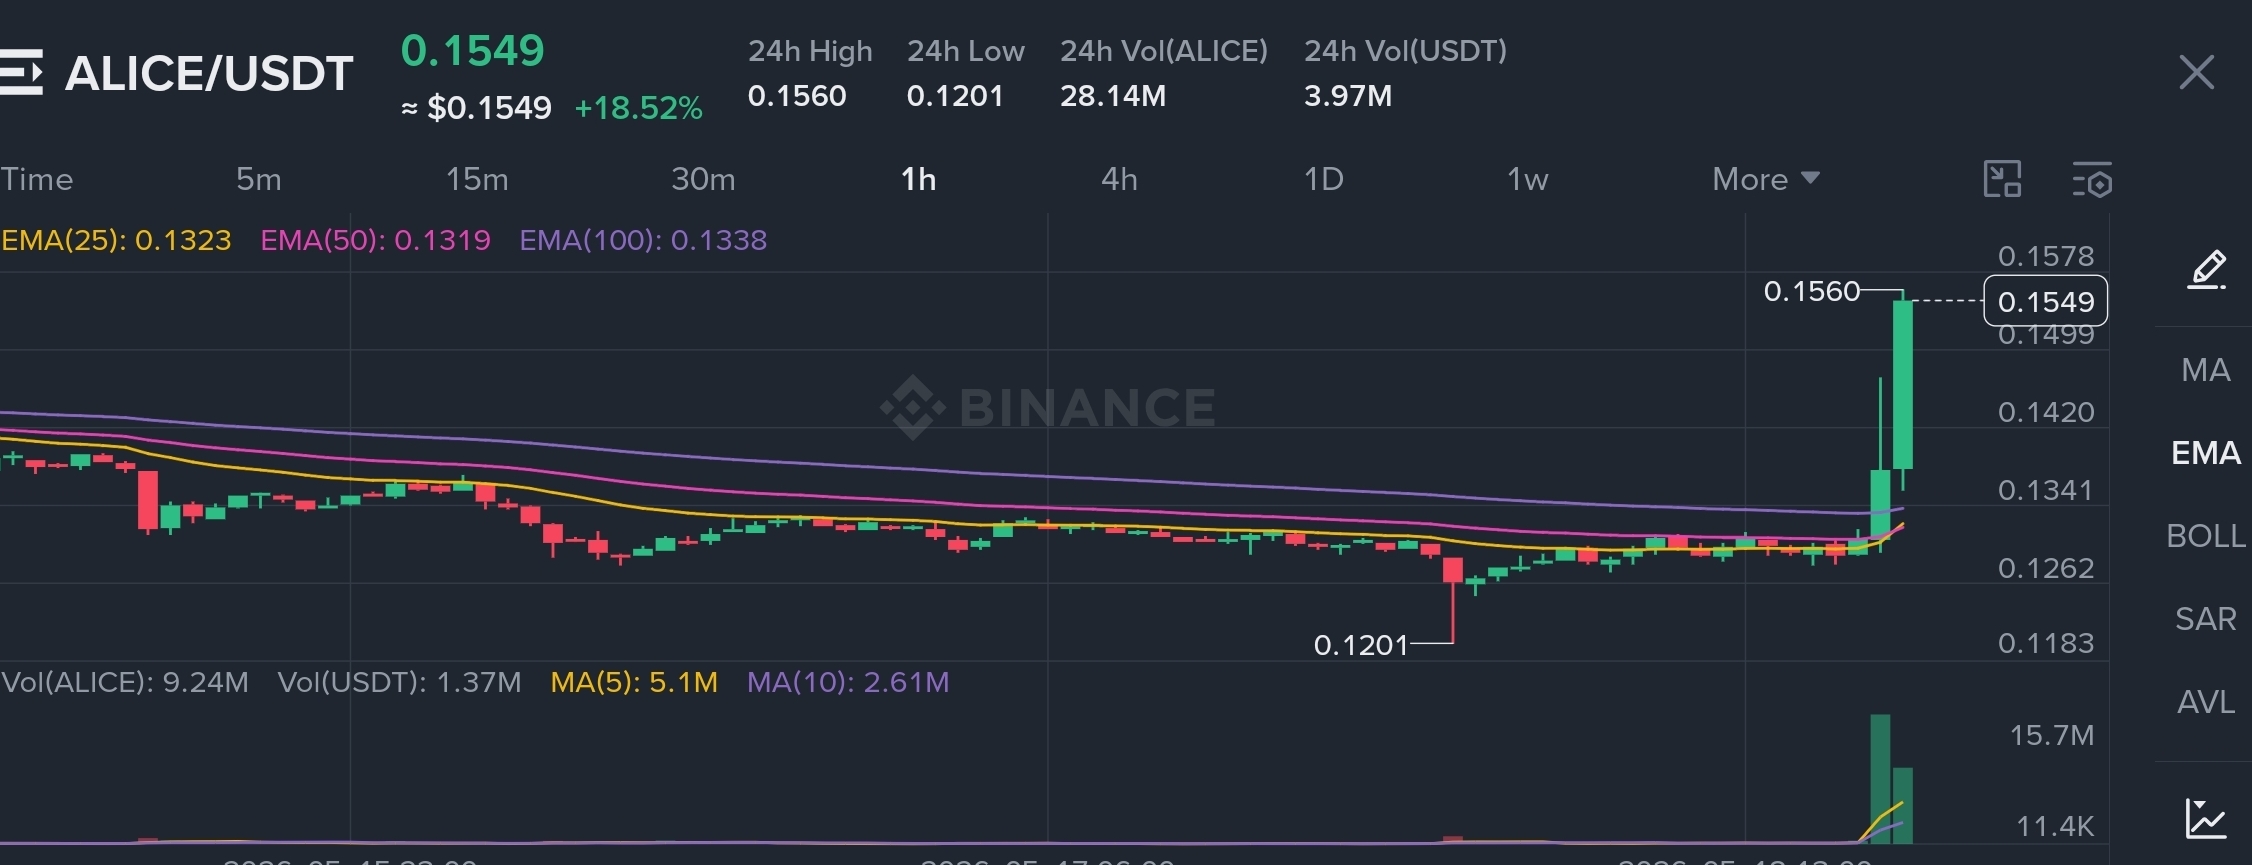Click the 0.1578 price axis label
The height and width of the screenshot is (865, 2252).
(x=2046, y=256)
